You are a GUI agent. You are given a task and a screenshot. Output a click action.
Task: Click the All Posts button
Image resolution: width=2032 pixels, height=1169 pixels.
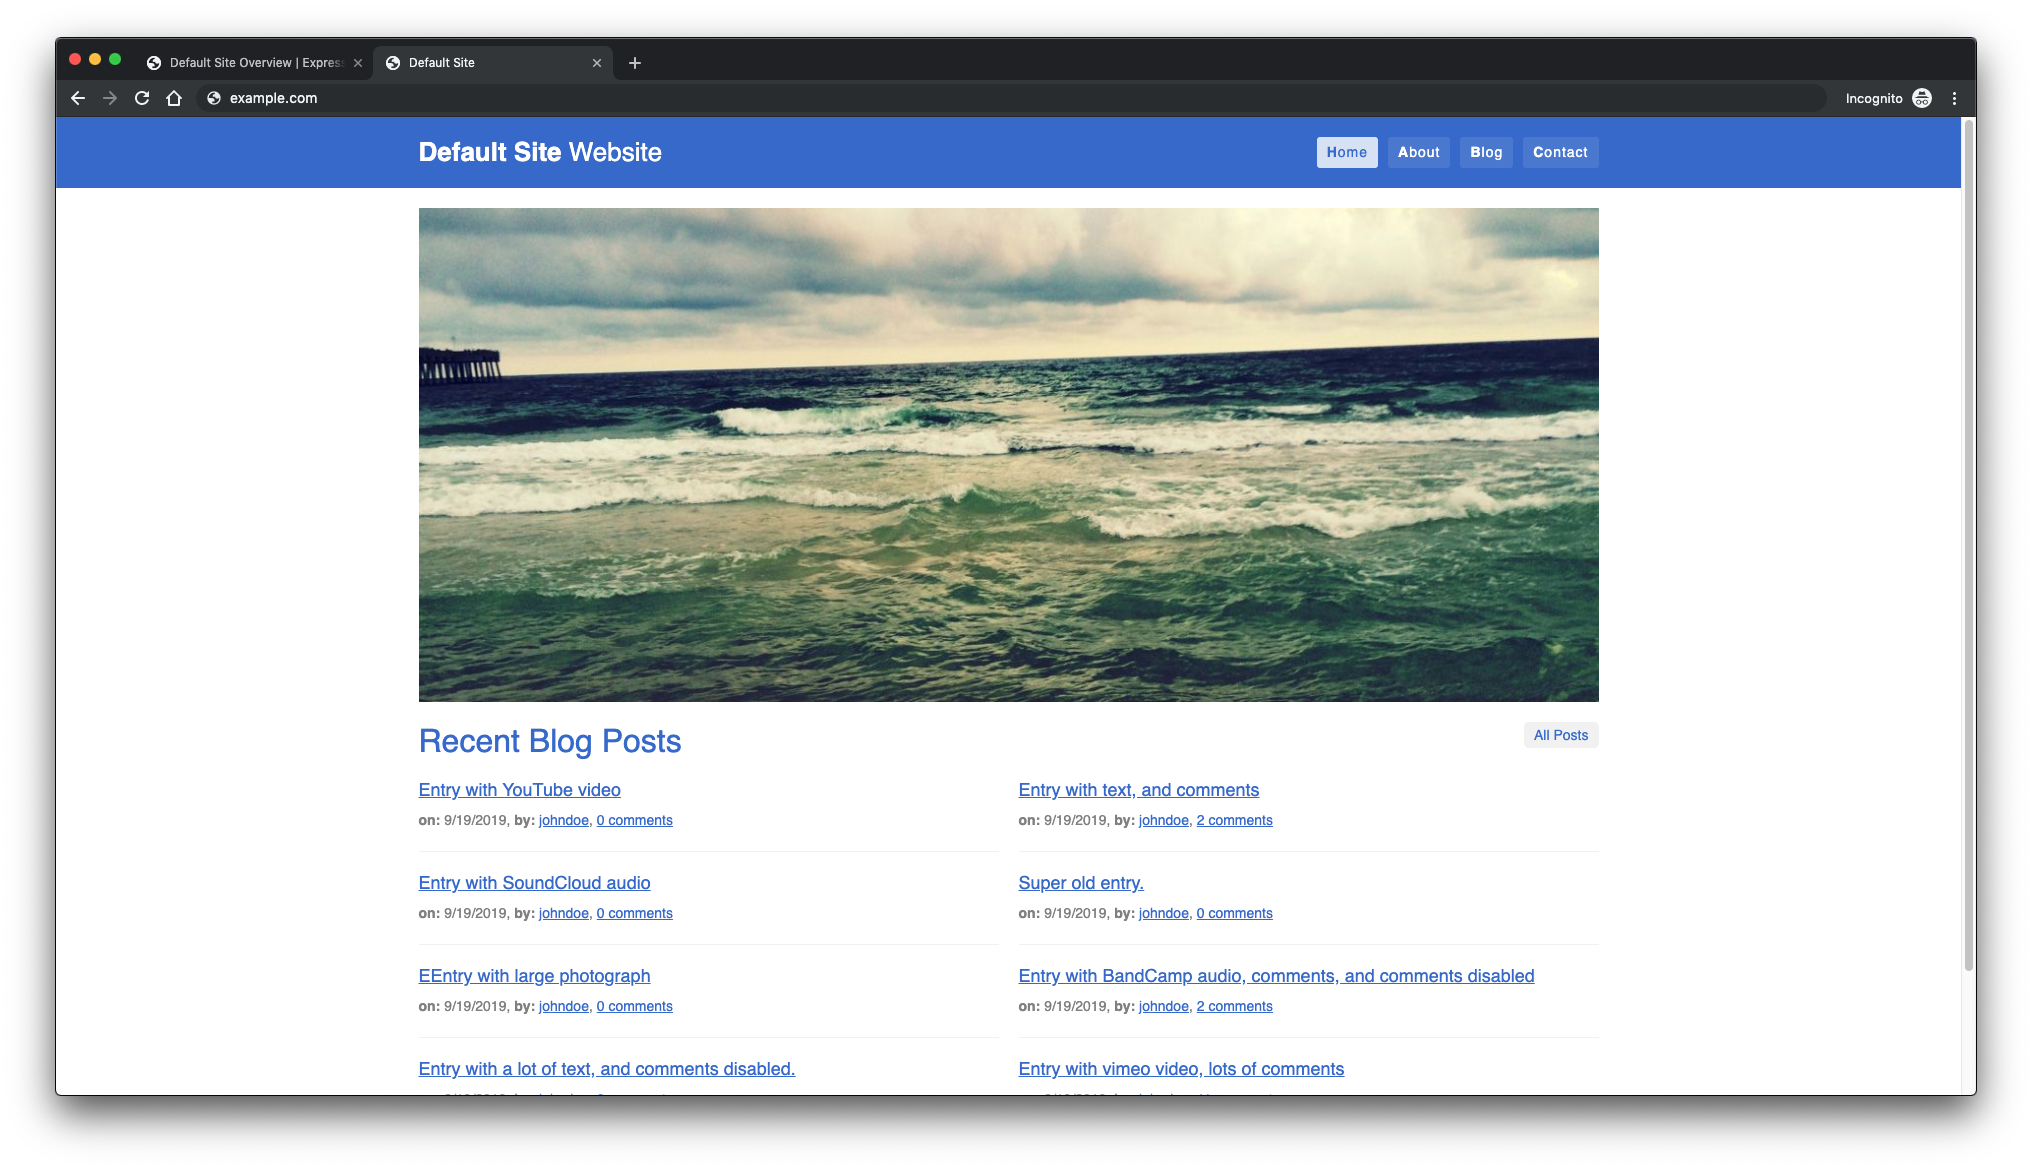[1560, 735]
